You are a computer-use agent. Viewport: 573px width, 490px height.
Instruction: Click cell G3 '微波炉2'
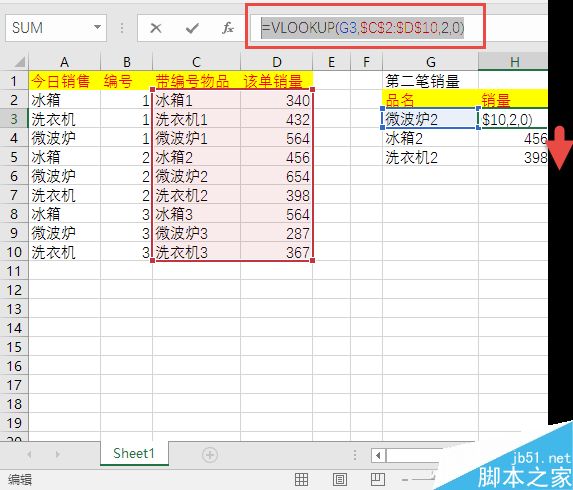(430, 119)
